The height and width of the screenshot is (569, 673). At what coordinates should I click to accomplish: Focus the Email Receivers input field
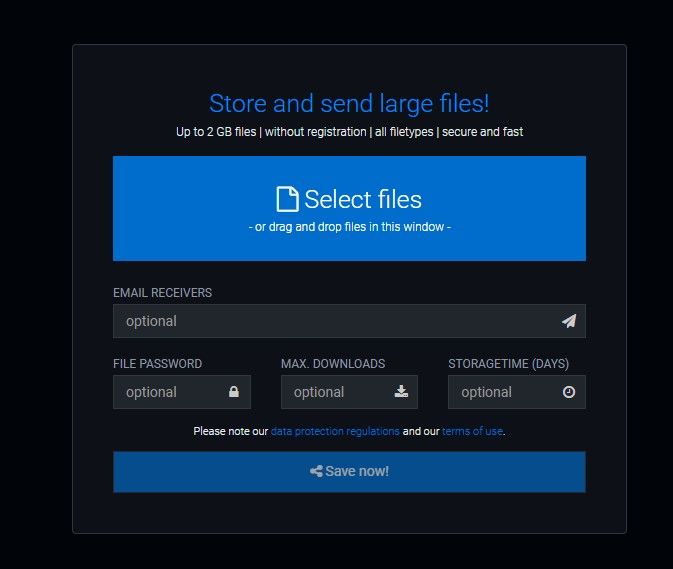pos(349,321)
